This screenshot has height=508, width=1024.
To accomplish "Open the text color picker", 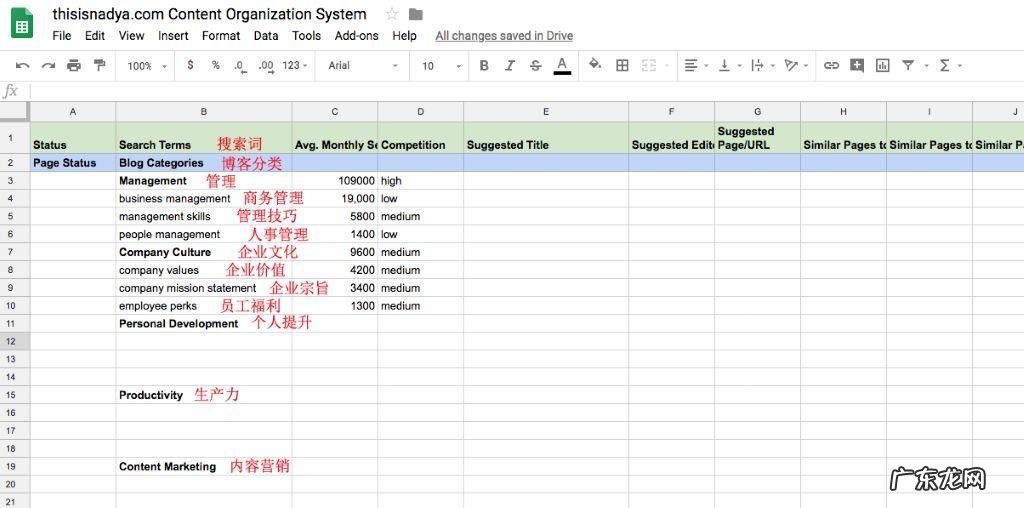I will click(x=562, y=65).
